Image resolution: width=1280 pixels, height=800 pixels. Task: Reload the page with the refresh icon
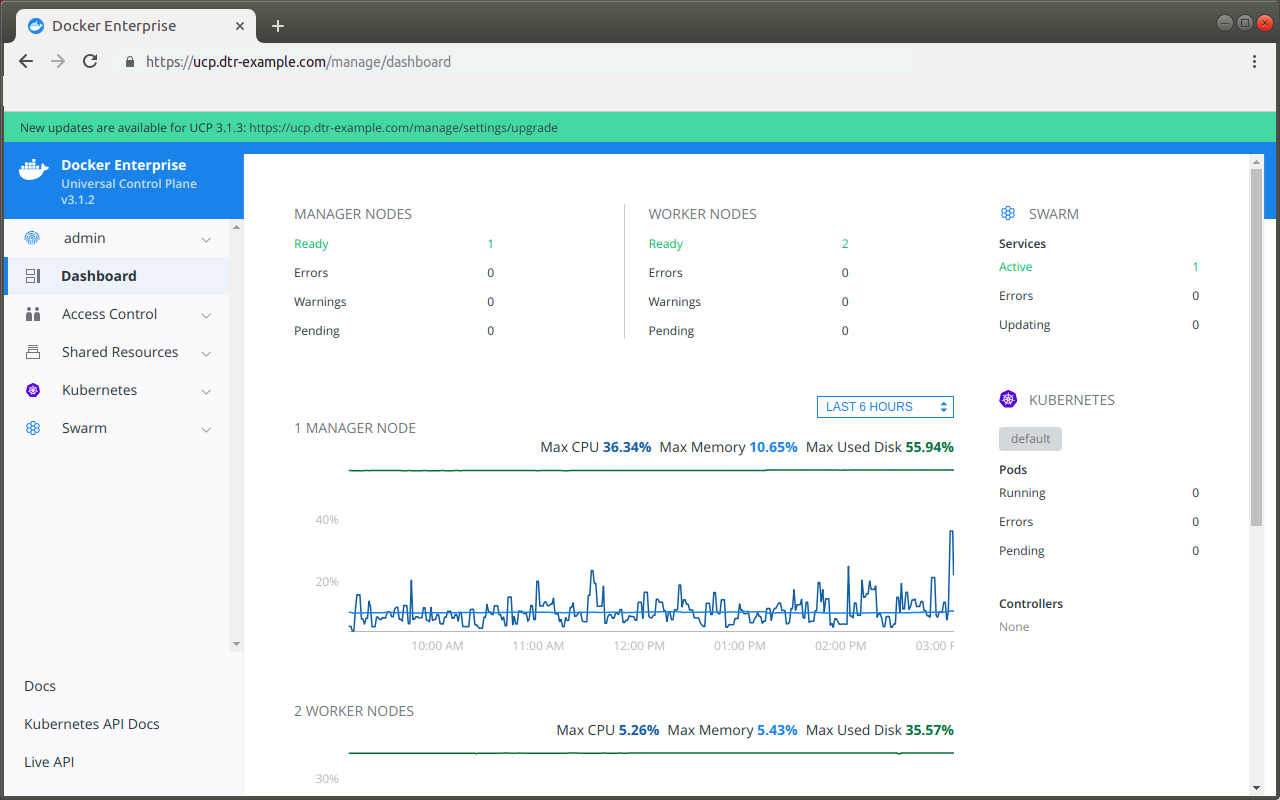tap(90, 61)
